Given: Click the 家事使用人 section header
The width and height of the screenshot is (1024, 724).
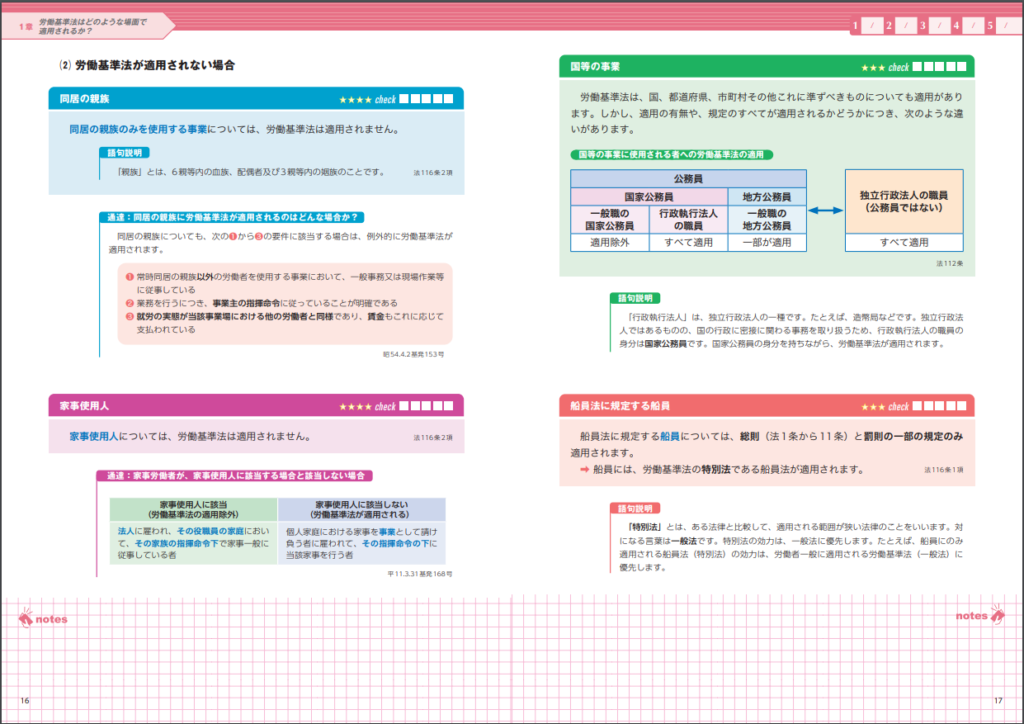Looking at the screenshot, I should [256, 405].
